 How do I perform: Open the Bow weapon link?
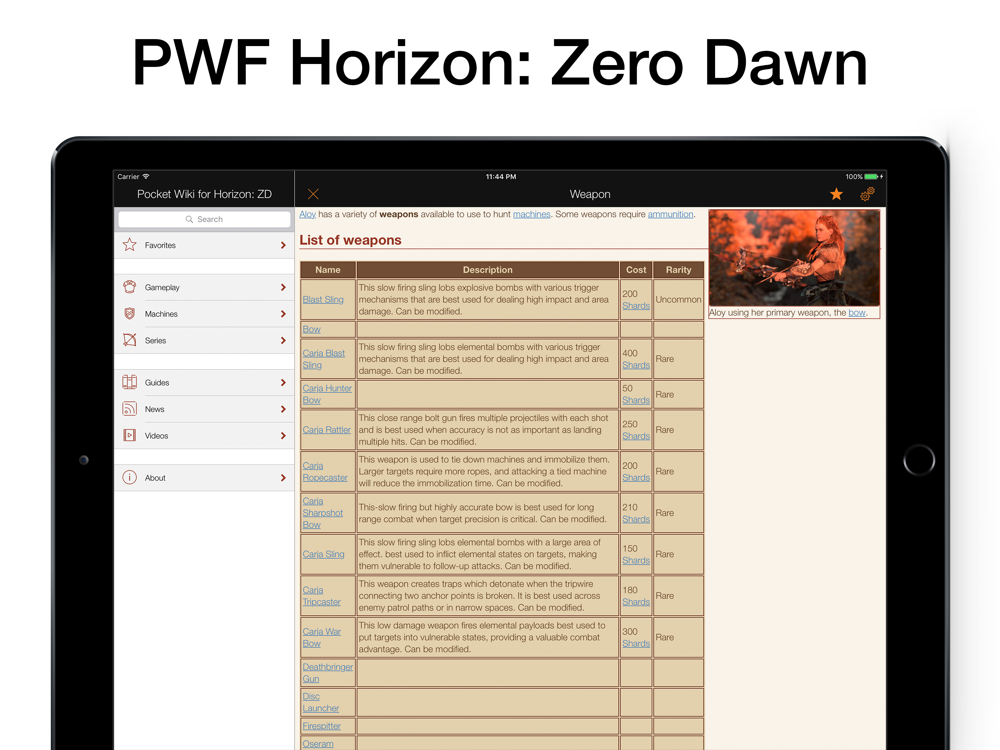coord(311,329)
